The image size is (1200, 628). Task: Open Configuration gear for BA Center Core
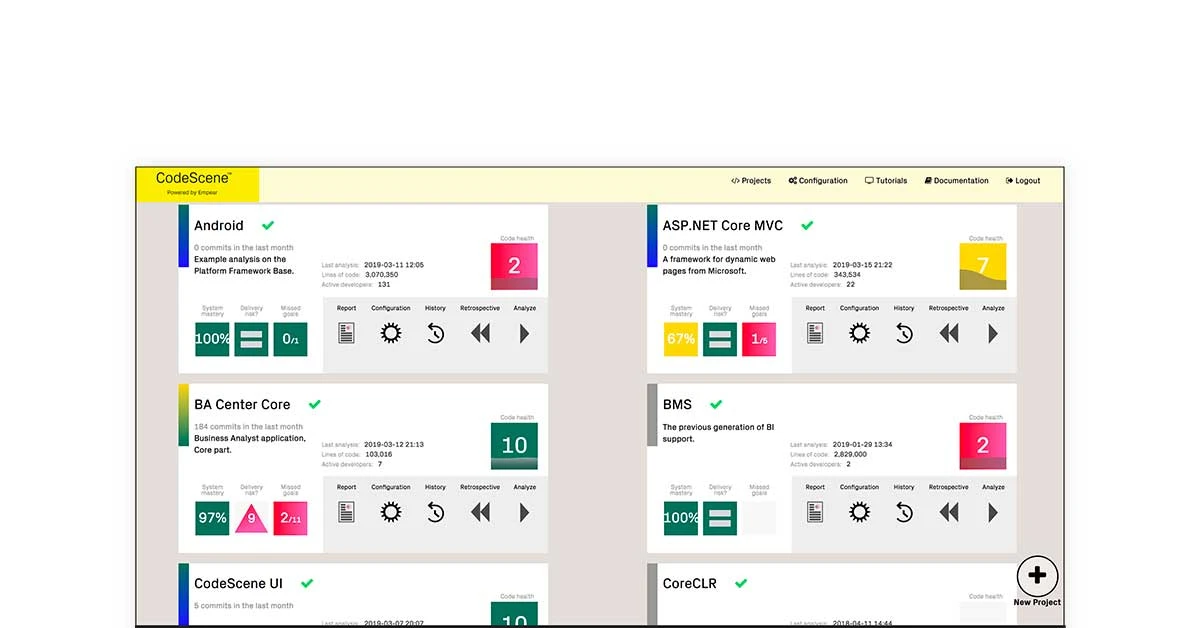click(x=391, y=513)
